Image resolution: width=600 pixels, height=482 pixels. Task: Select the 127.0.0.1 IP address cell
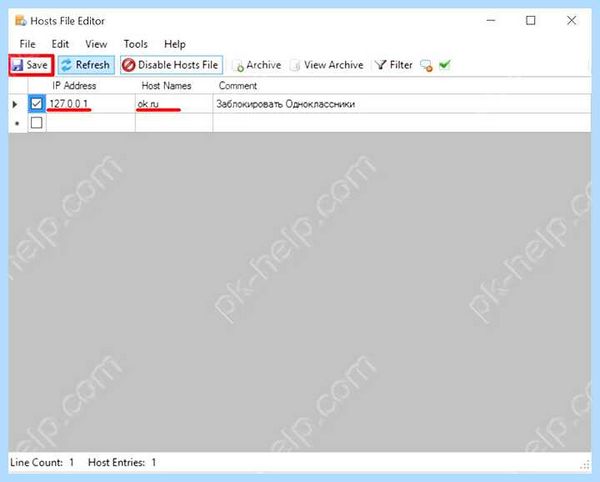click(x=91, y=104)
